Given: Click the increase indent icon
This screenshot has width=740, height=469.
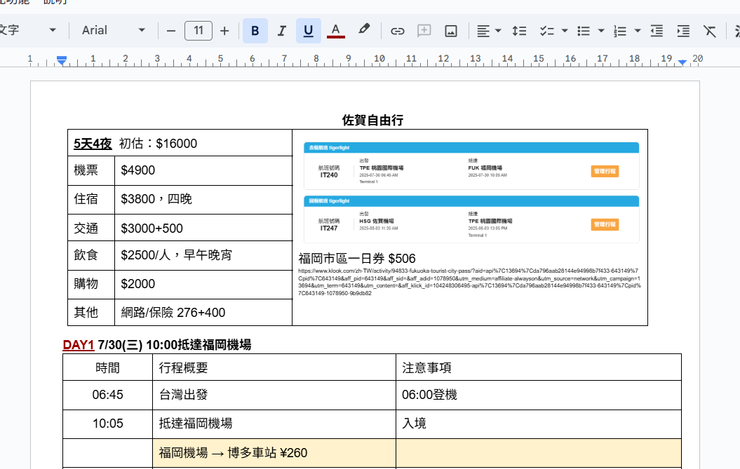Looking at the screenshot, I should pyautogui.click(x=683, y=31).
